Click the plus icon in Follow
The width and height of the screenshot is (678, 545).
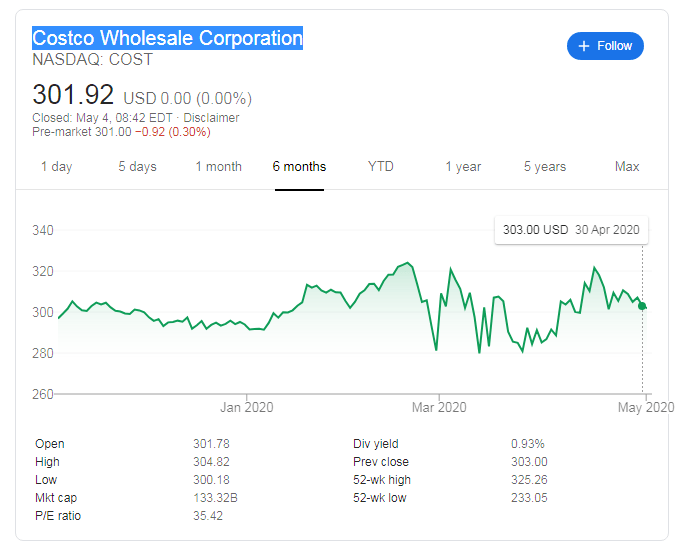pyautogui.click(x=584, y=46)
